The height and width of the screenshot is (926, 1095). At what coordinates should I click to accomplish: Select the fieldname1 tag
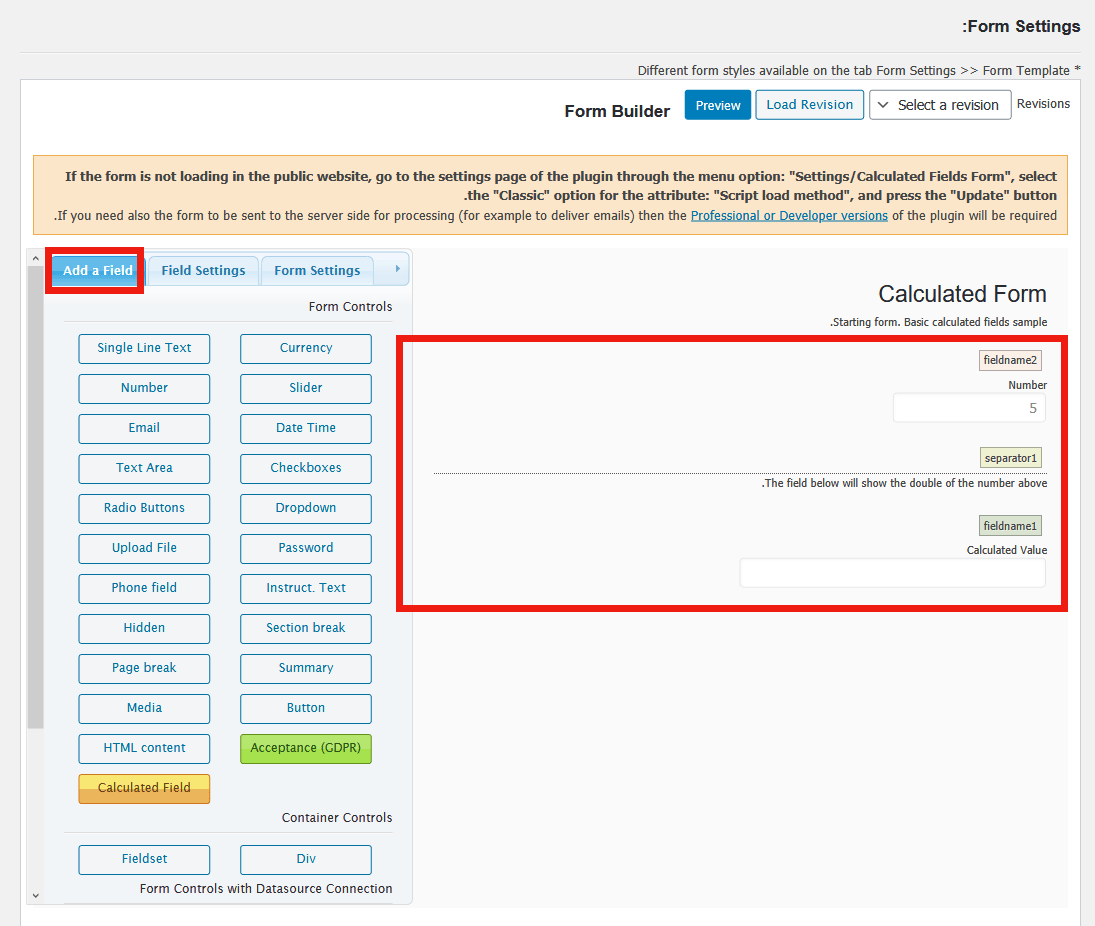(1010, 526)
